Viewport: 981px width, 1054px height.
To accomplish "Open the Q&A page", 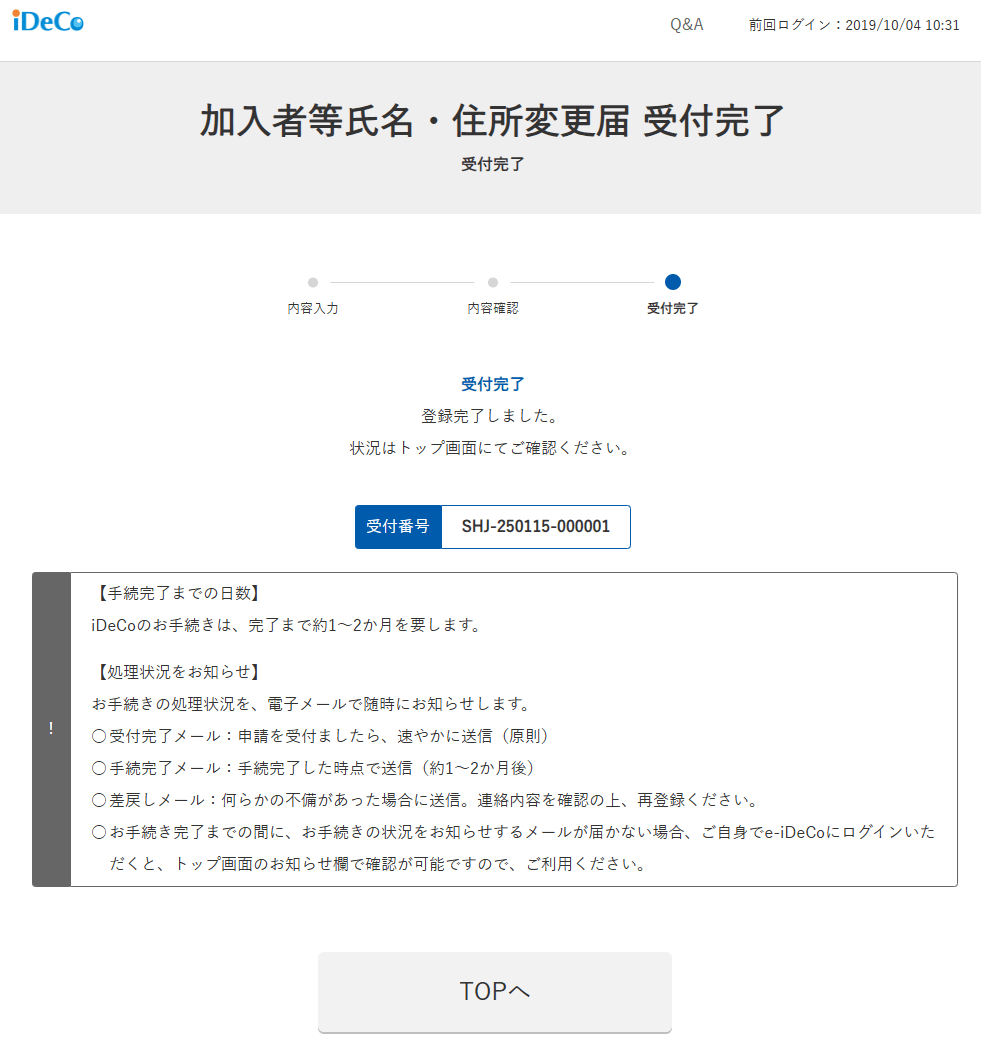I will (x=686, y=25).
